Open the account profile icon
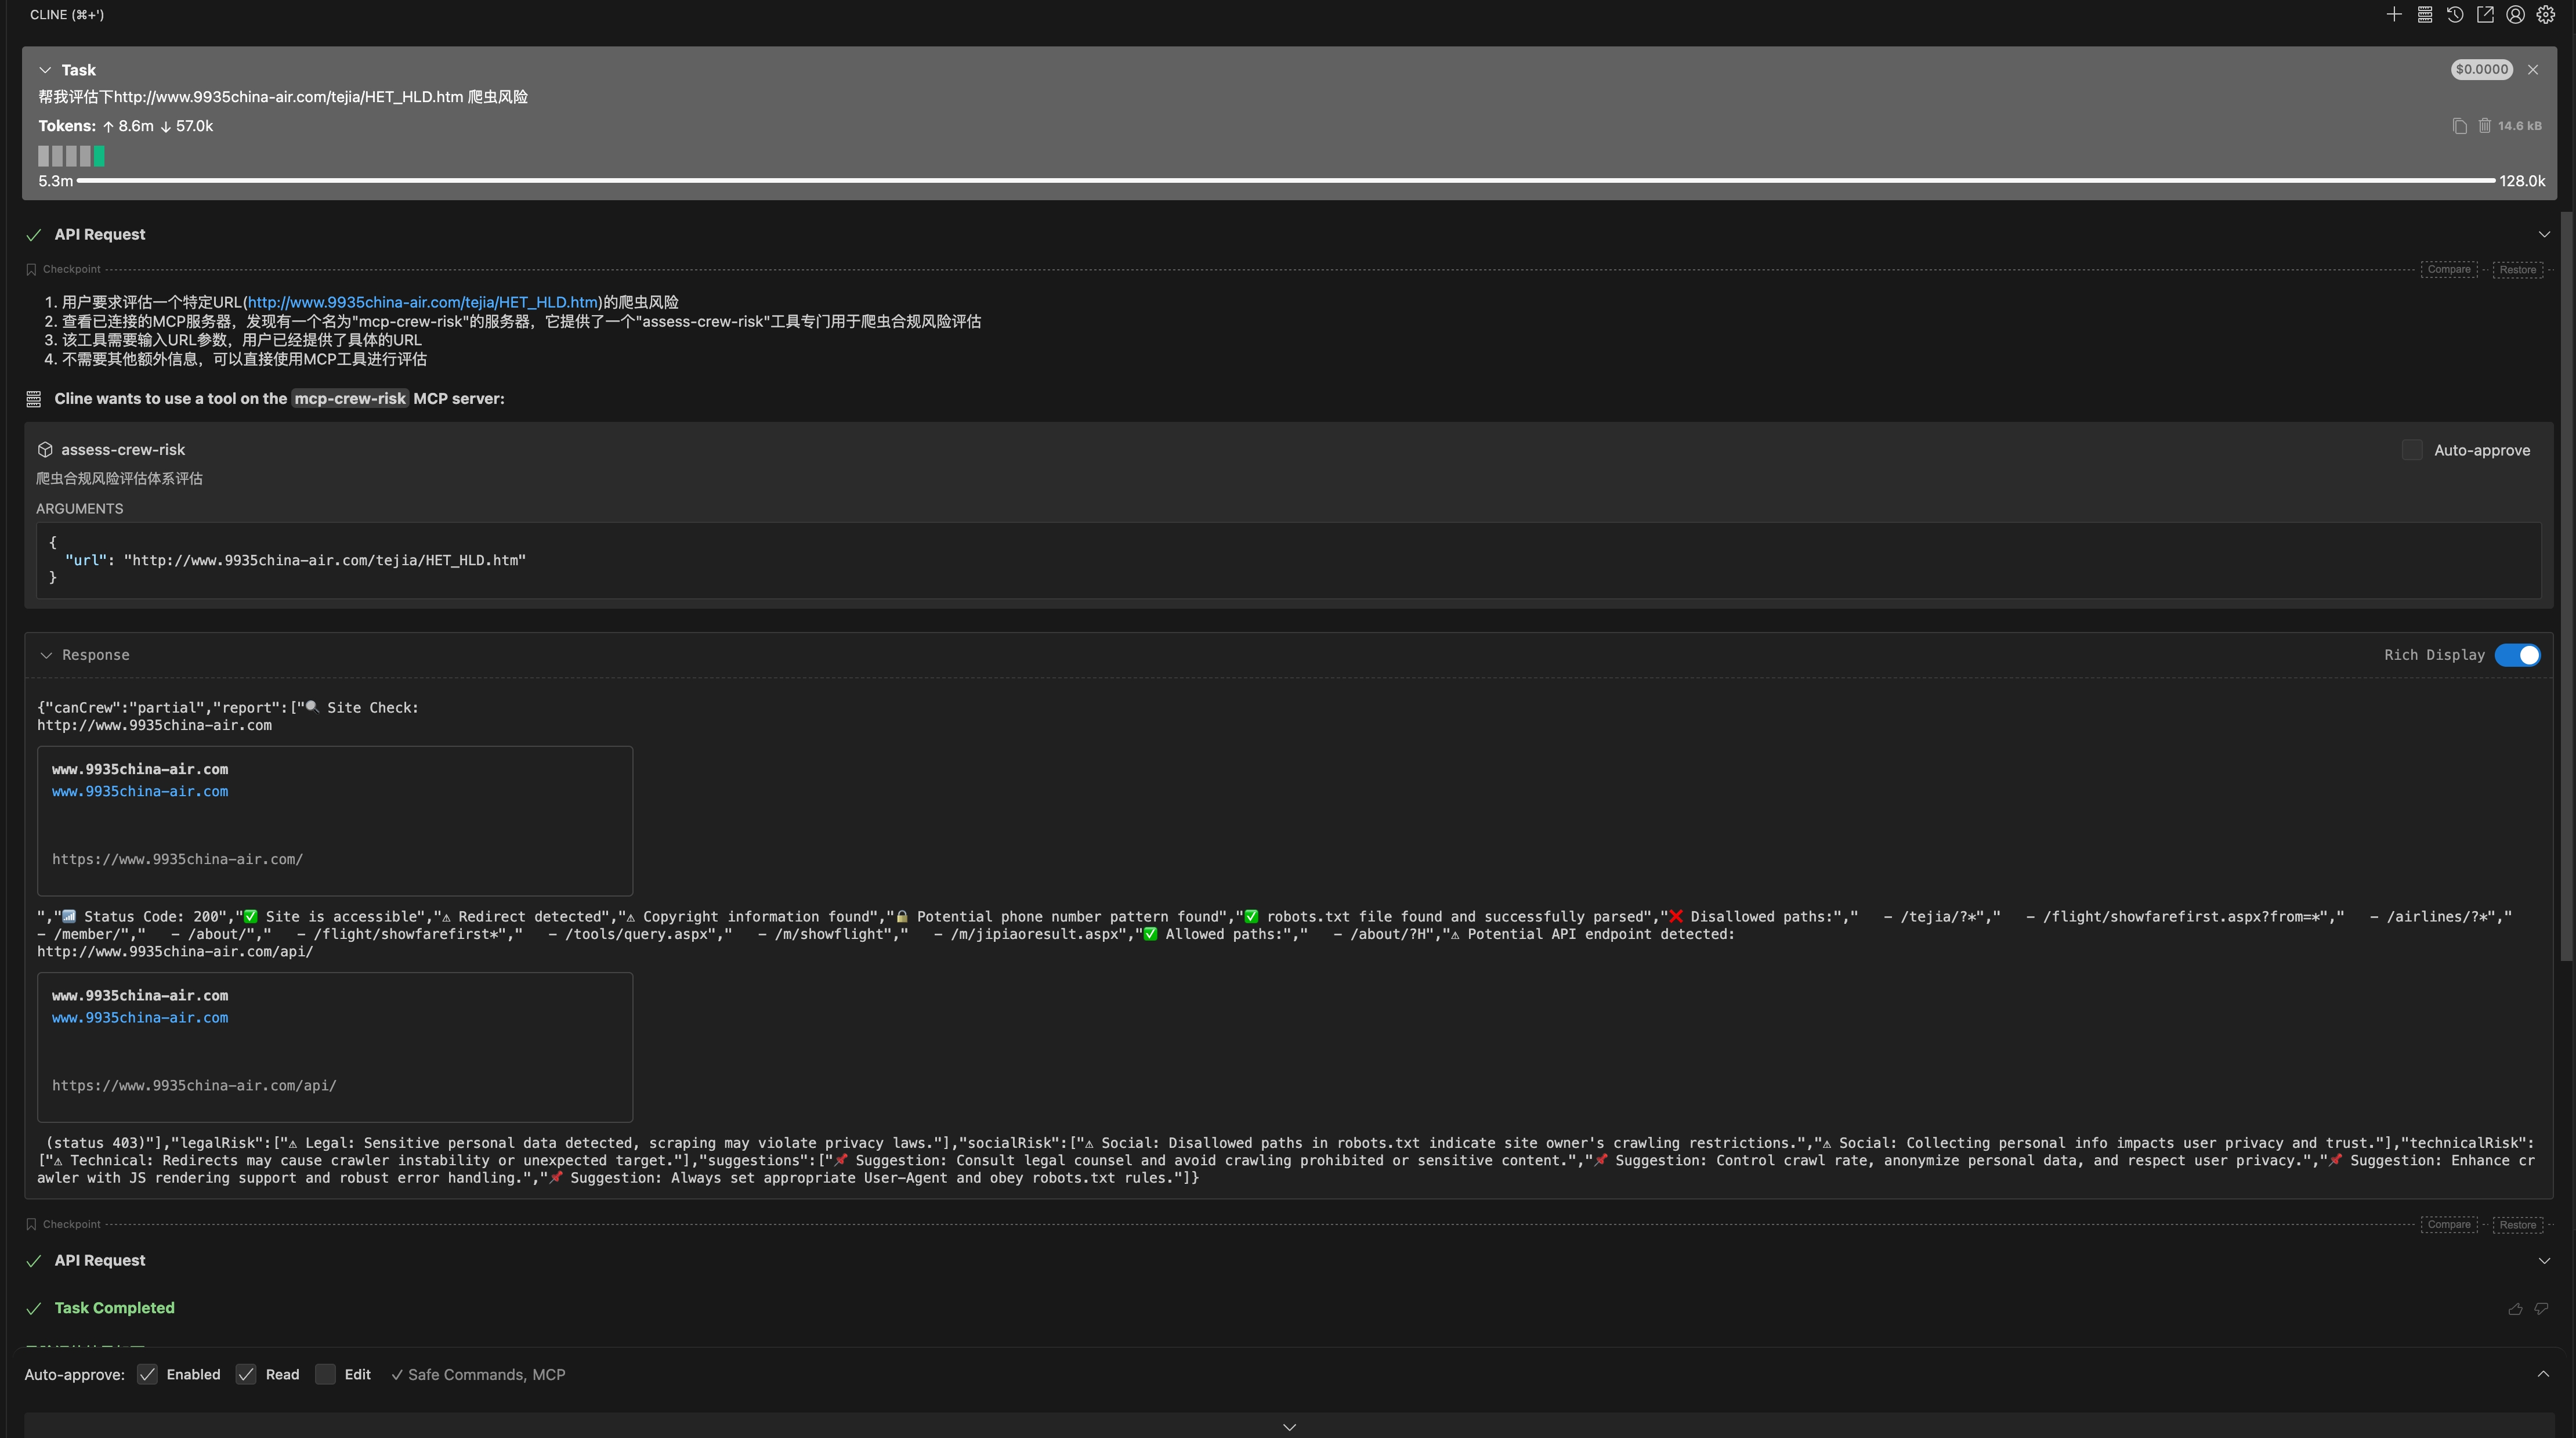Screen dimensions: 2576x1438 point(2515,14)
